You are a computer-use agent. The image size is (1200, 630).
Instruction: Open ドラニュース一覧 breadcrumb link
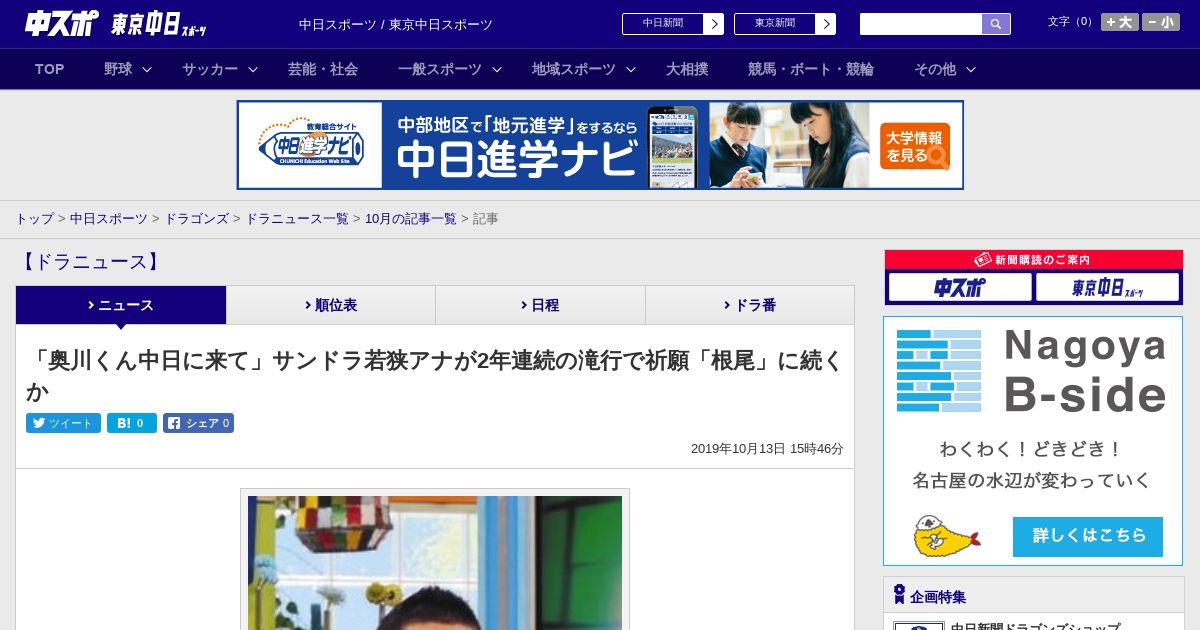point(297,218)
